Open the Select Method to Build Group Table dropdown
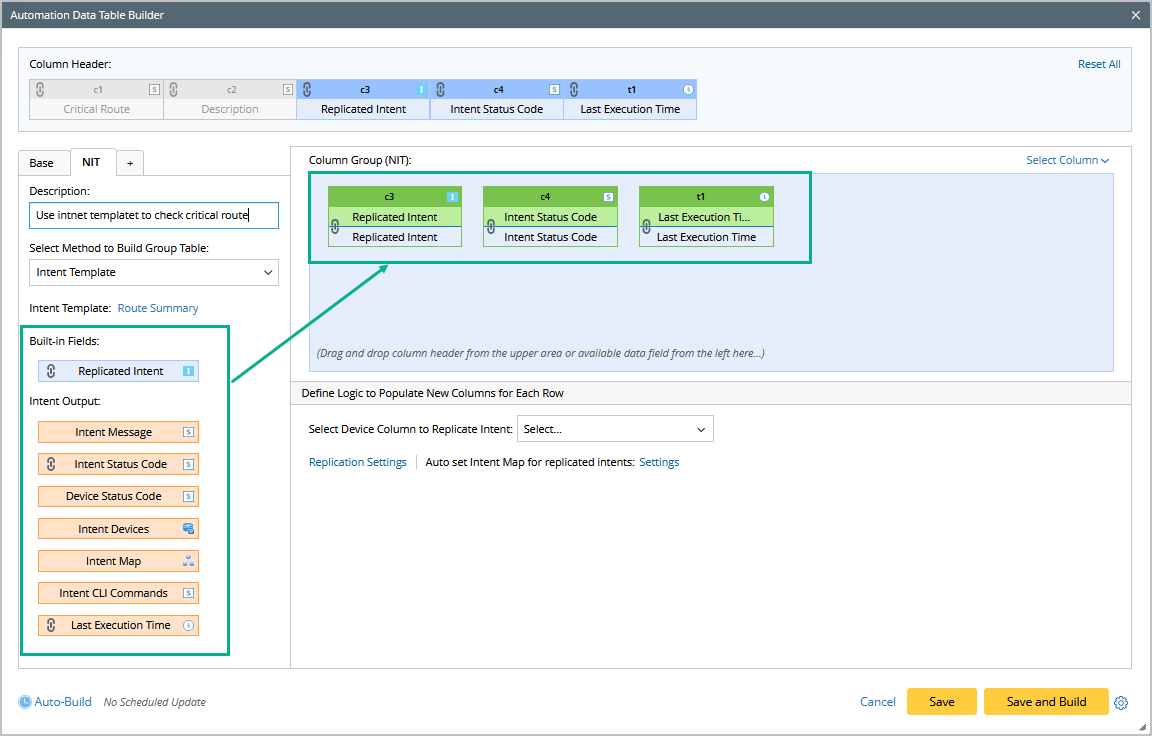This screenshot has width=1152, height=736. point(154,272)
